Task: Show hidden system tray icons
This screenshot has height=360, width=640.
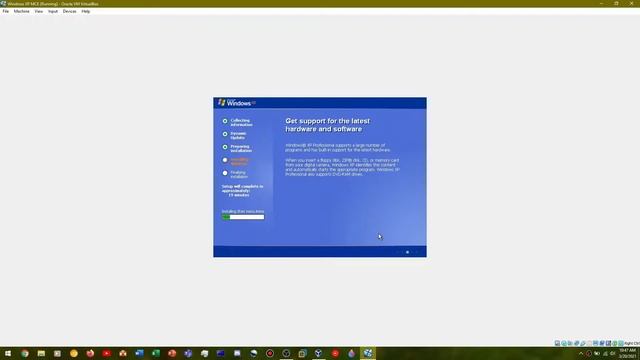Action: point(581,353)
